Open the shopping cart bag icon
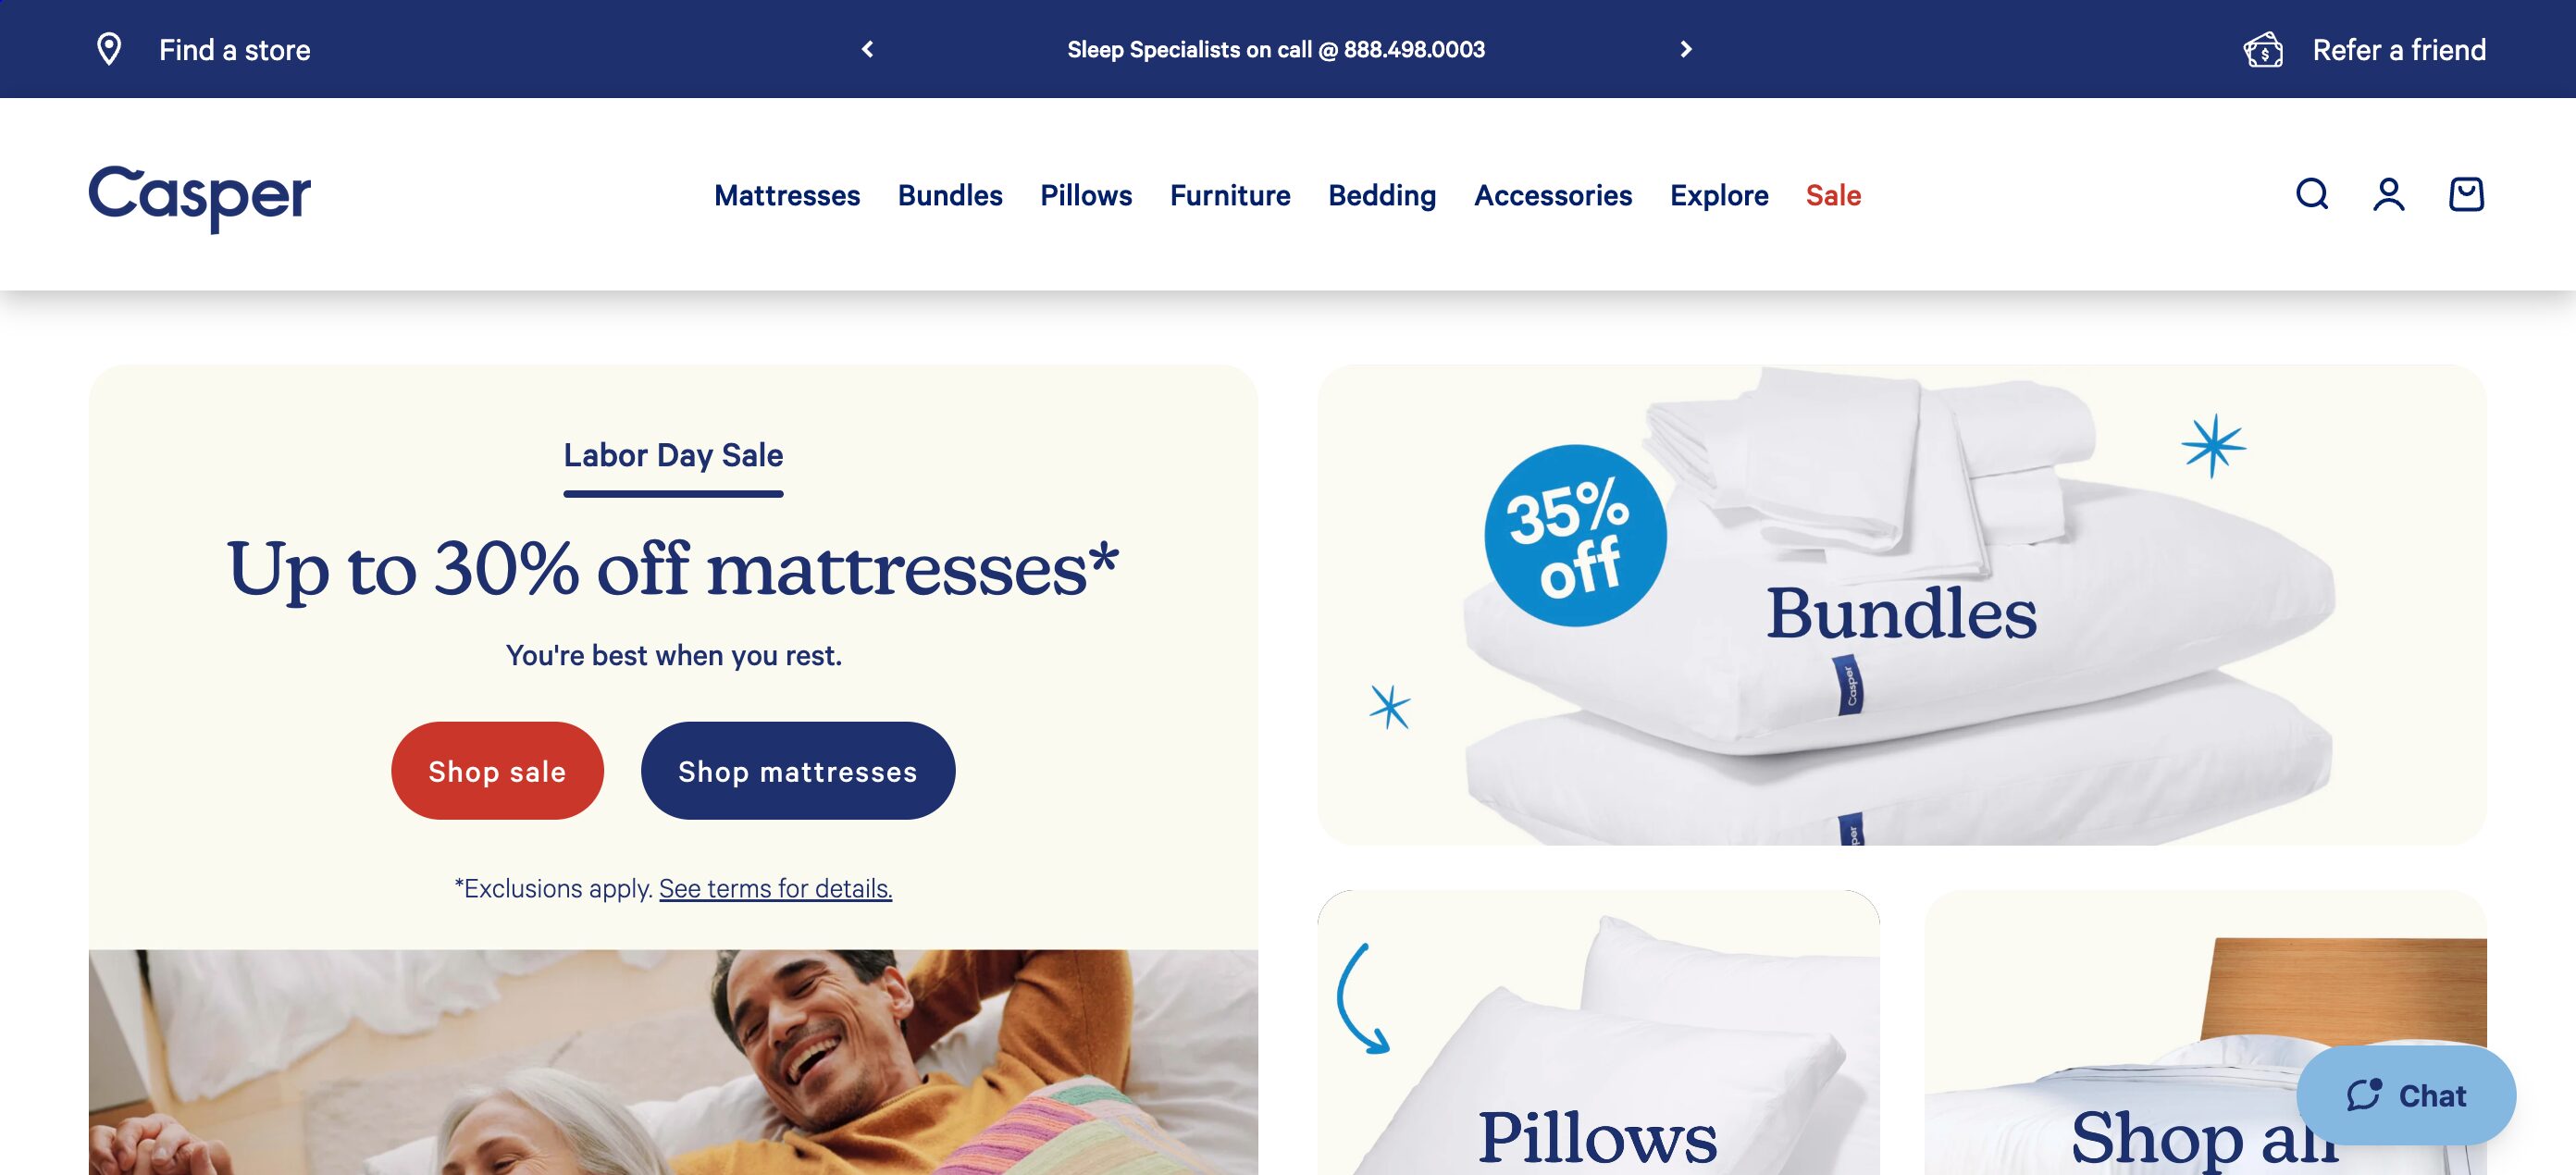This screenshot has width=2576, height=1175. coord(2466,194)
